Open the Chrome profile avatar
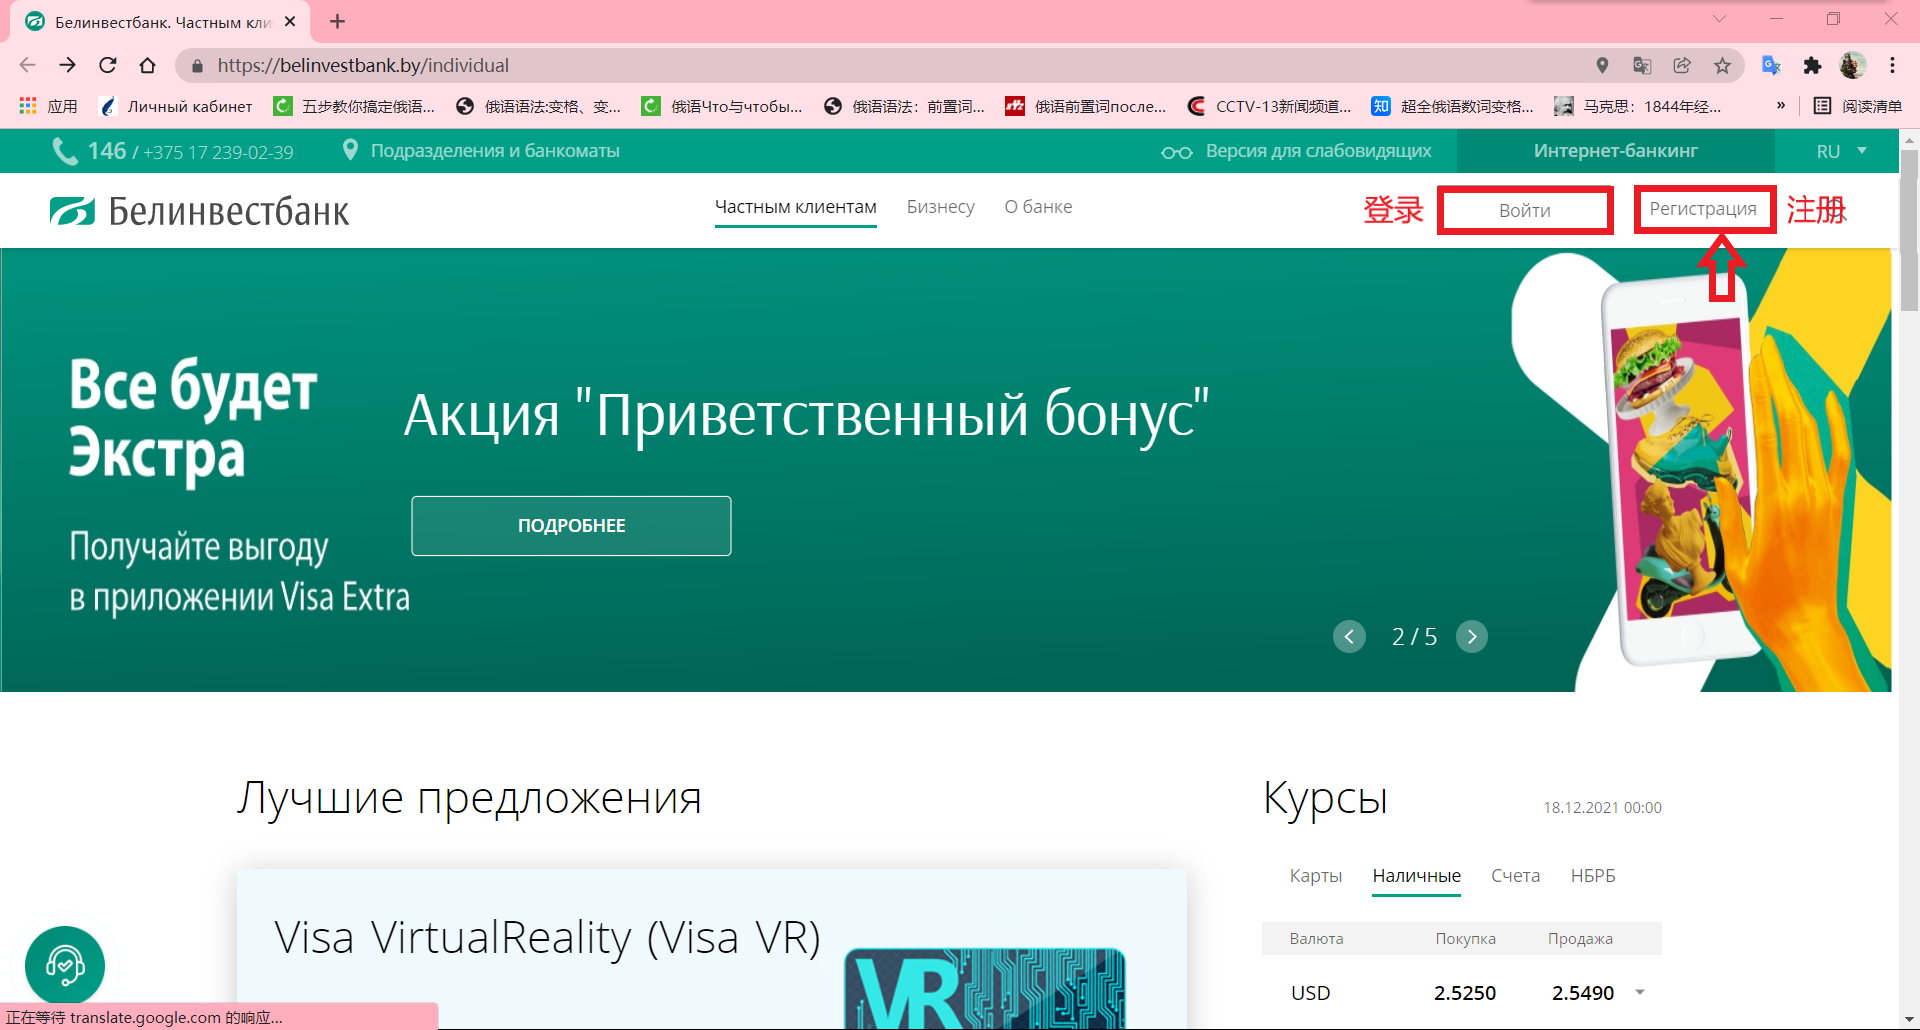This screenshot has width=1920, height=1030. (1853, 65)
